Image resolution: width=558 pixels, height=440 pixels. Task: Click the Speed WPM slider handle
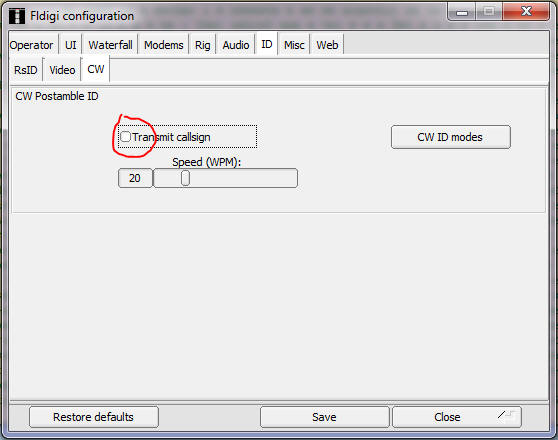pyautogui.click(x=185, y=178)
